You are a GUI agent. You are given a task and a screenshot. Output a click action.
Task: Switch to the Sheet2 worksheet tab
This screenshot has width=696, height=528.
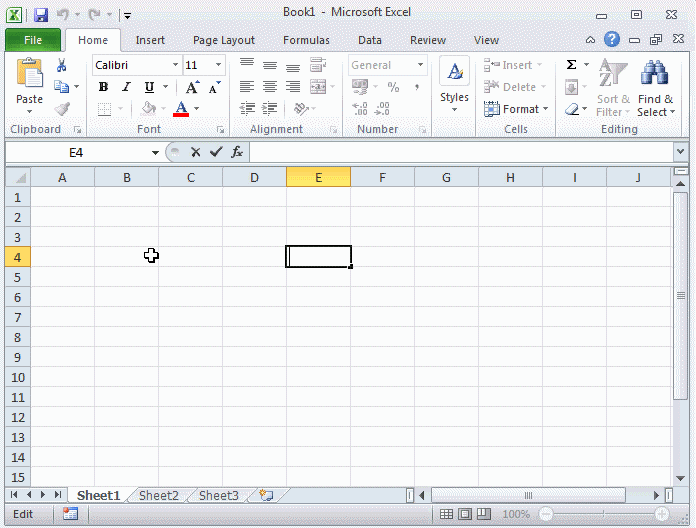(159, 495)
